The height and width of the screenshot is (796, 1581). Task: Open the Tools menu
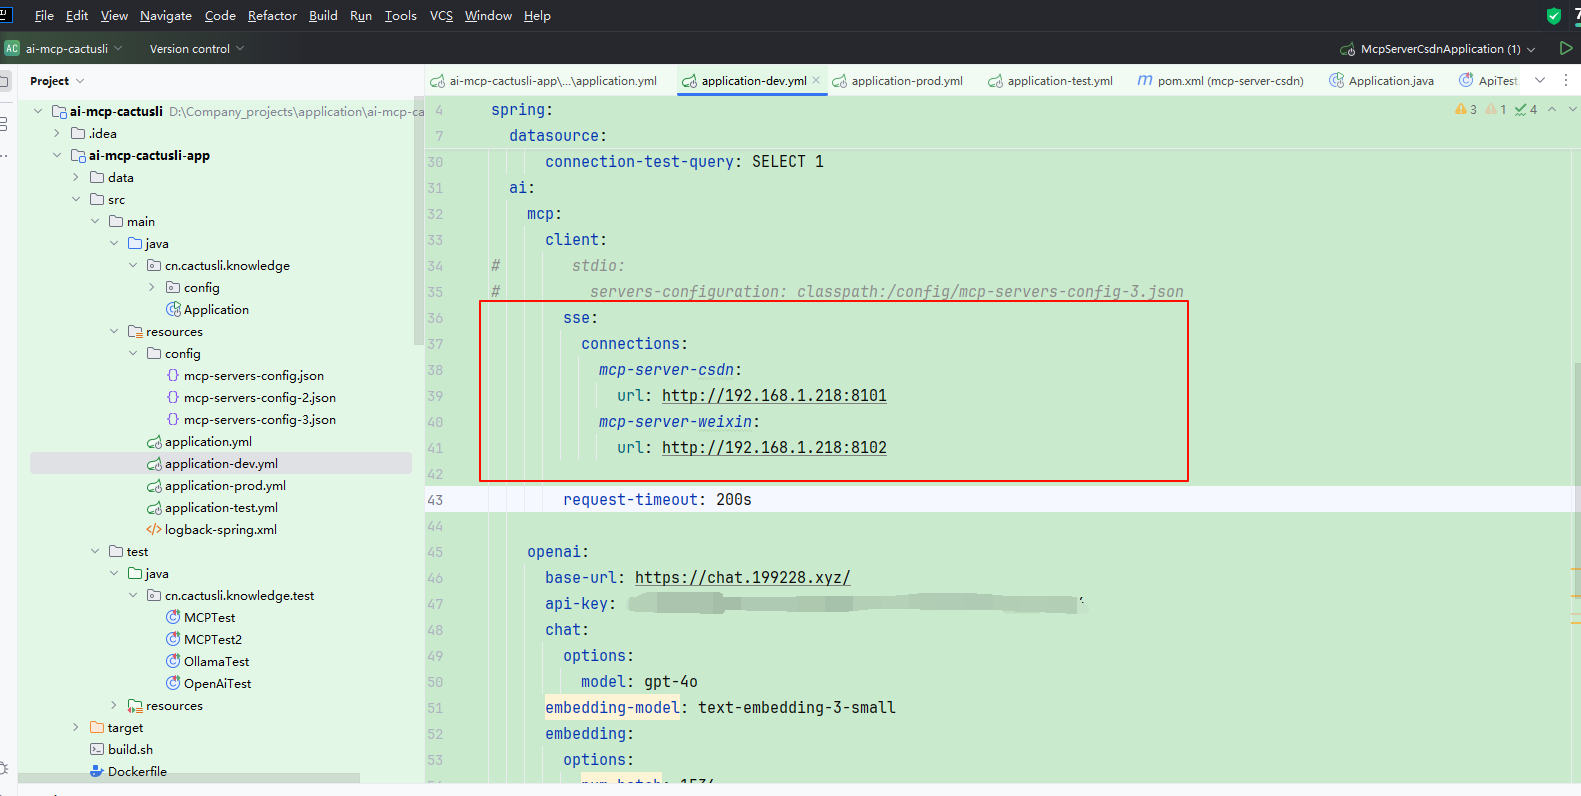400,15
